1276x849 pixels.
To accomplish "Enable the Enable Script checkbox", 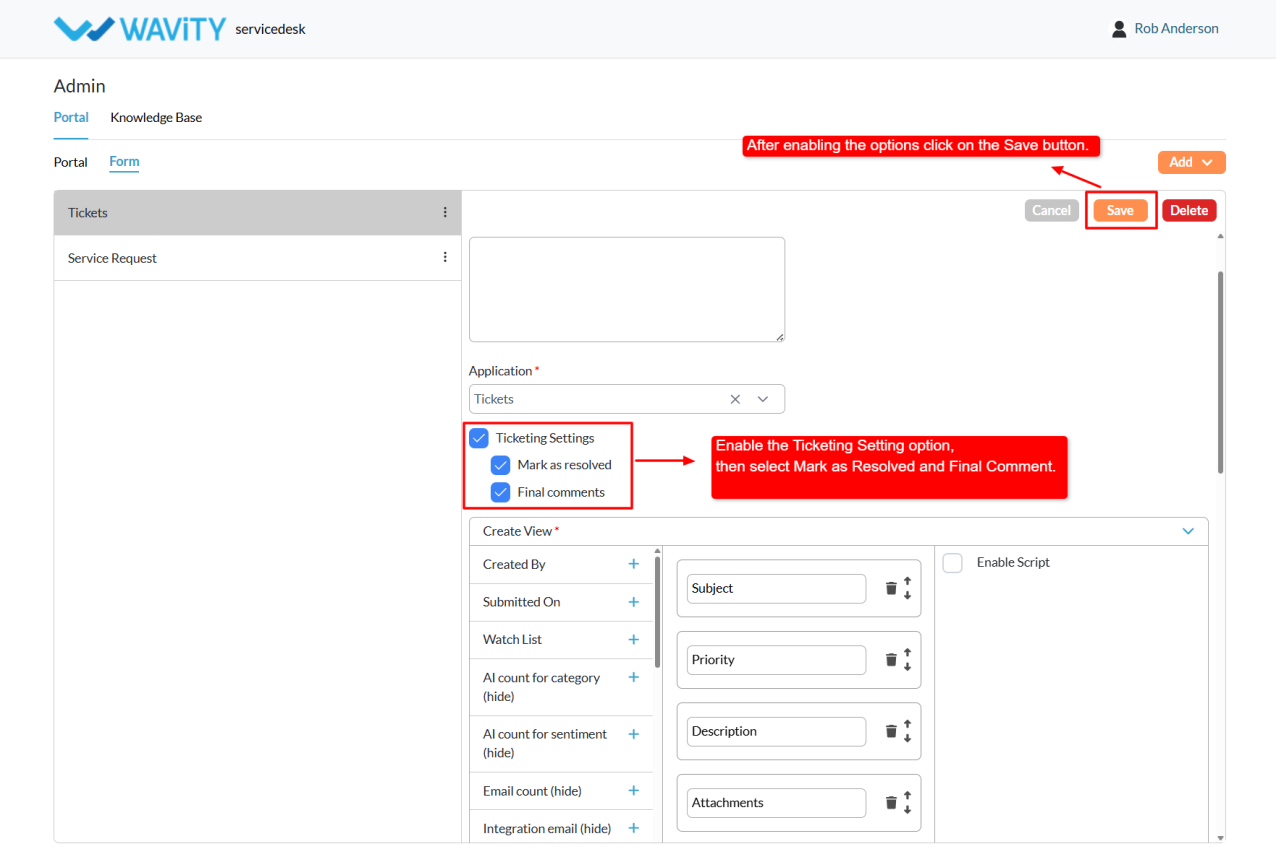I will pos(953,563).
